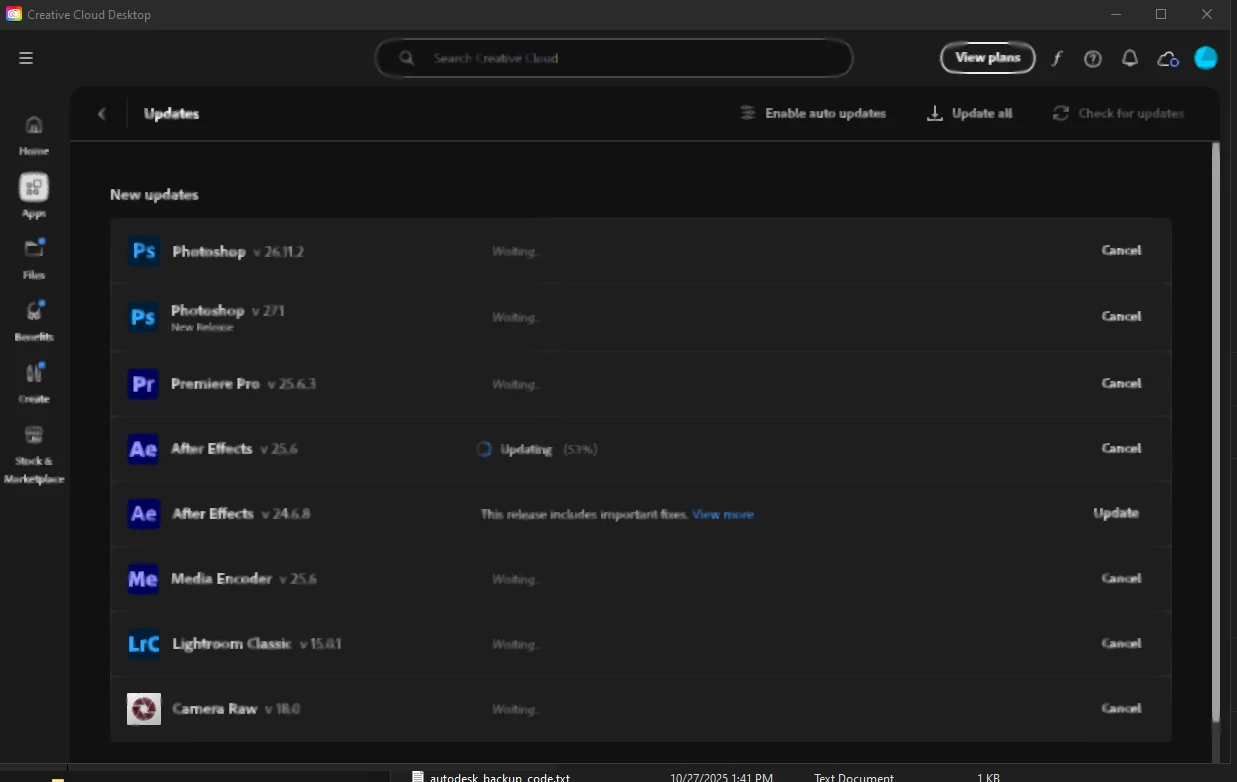
Task: Click Update all button
Action: [x=970, y=114]
